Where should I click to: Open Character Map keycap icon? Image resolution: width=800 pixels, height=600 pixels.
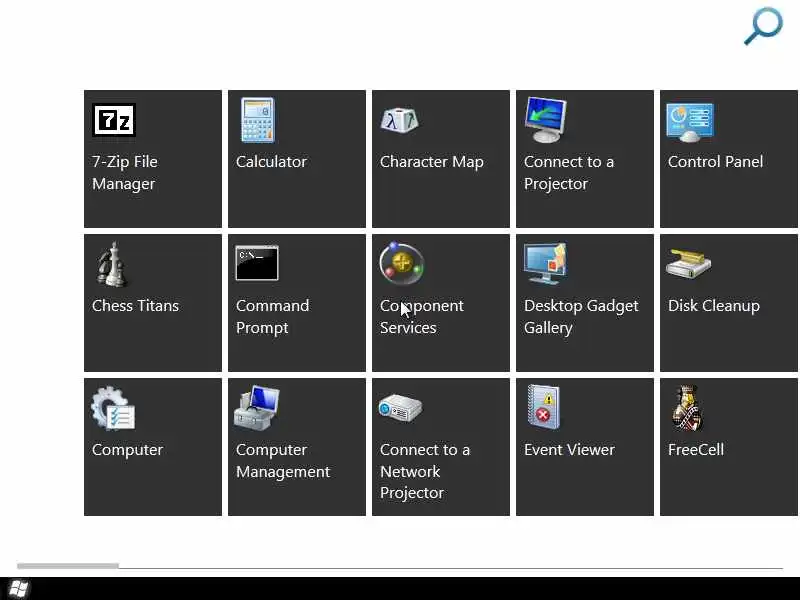(x=400, y=120)
